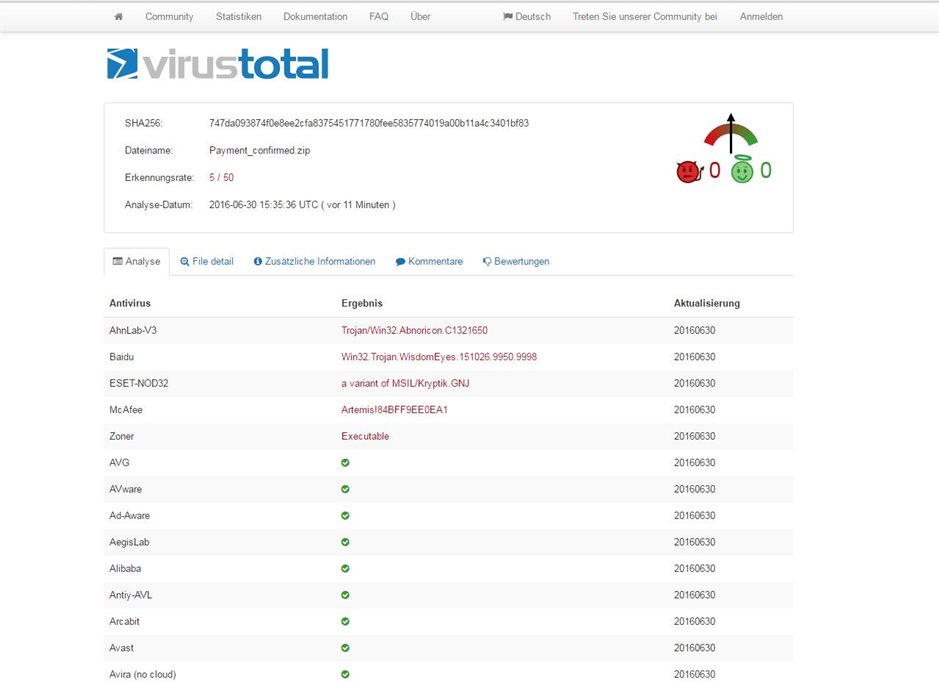Click the AhnLab-V3 row name
The image size is (939, 682).
click(133, 331)
